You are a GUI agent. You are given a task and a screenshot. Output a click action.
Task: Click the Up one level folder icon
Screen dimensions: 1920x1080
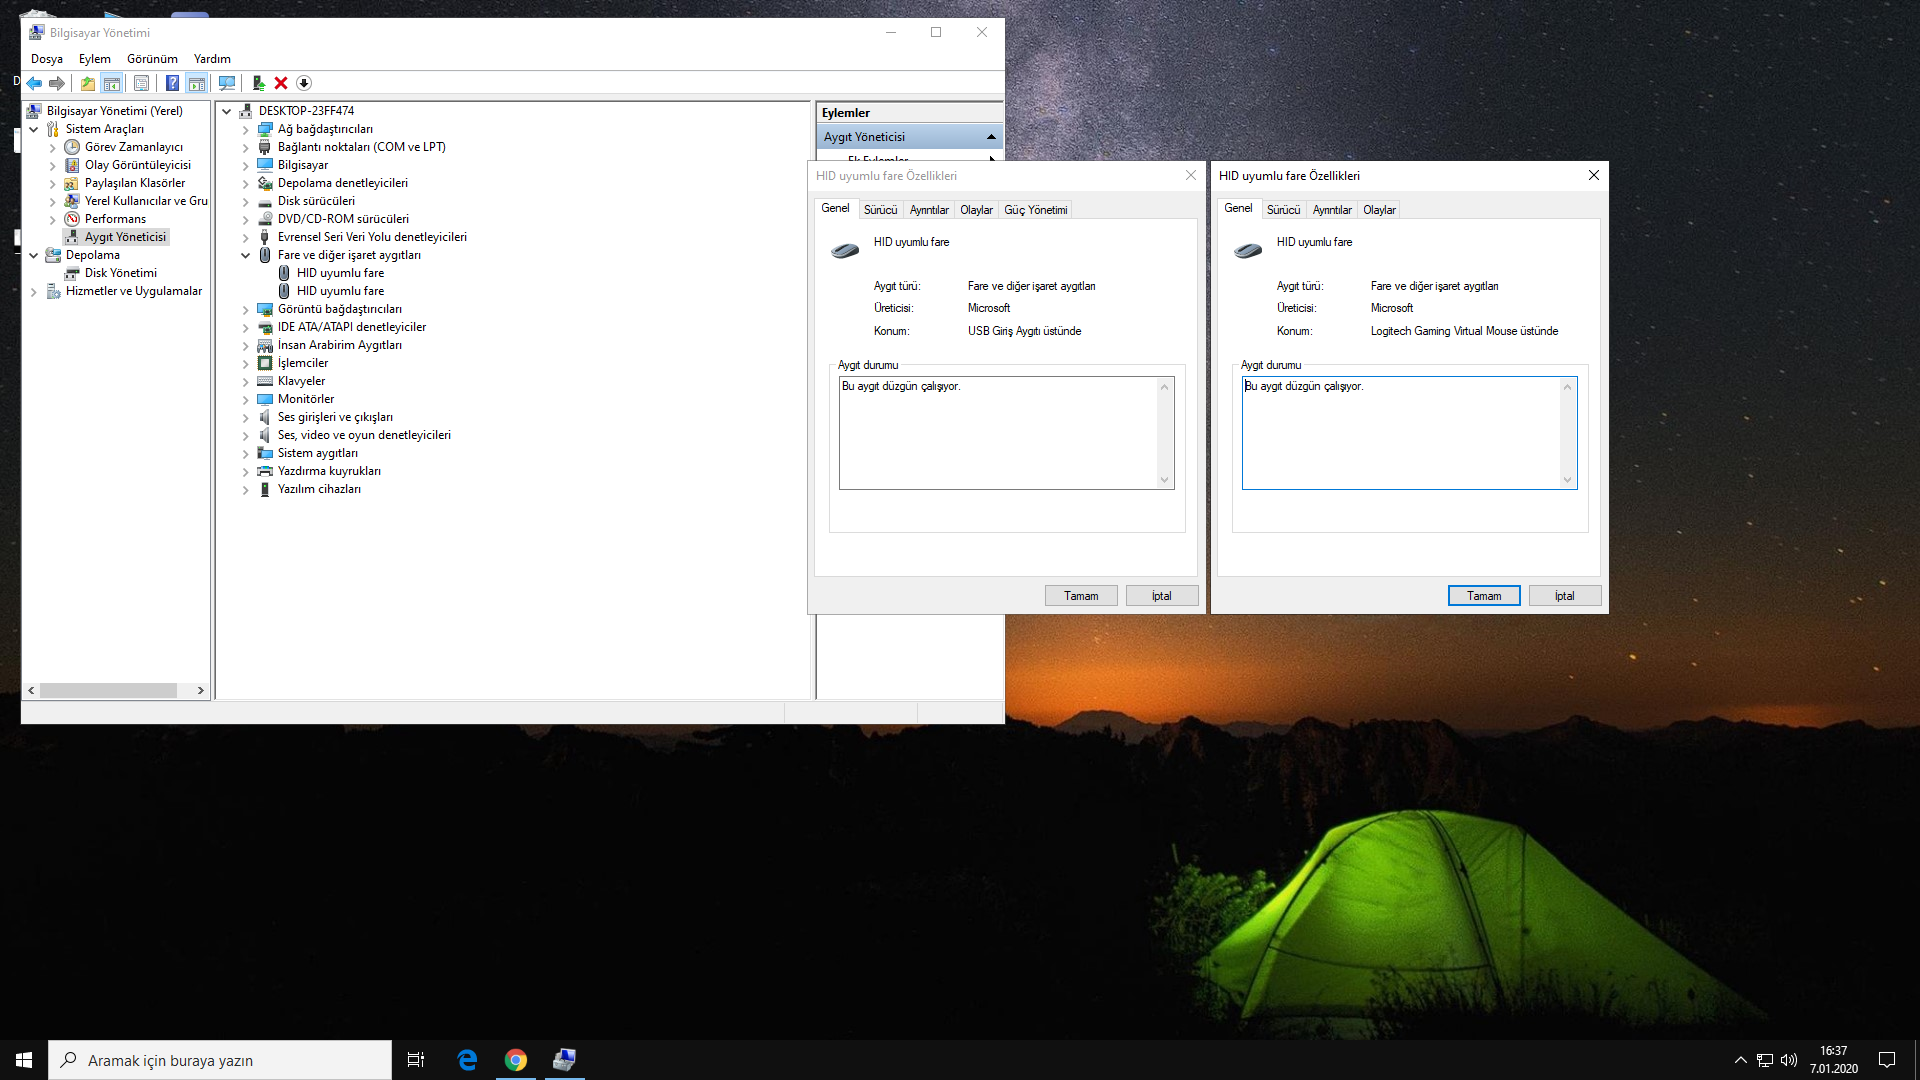tap(88, 83)
